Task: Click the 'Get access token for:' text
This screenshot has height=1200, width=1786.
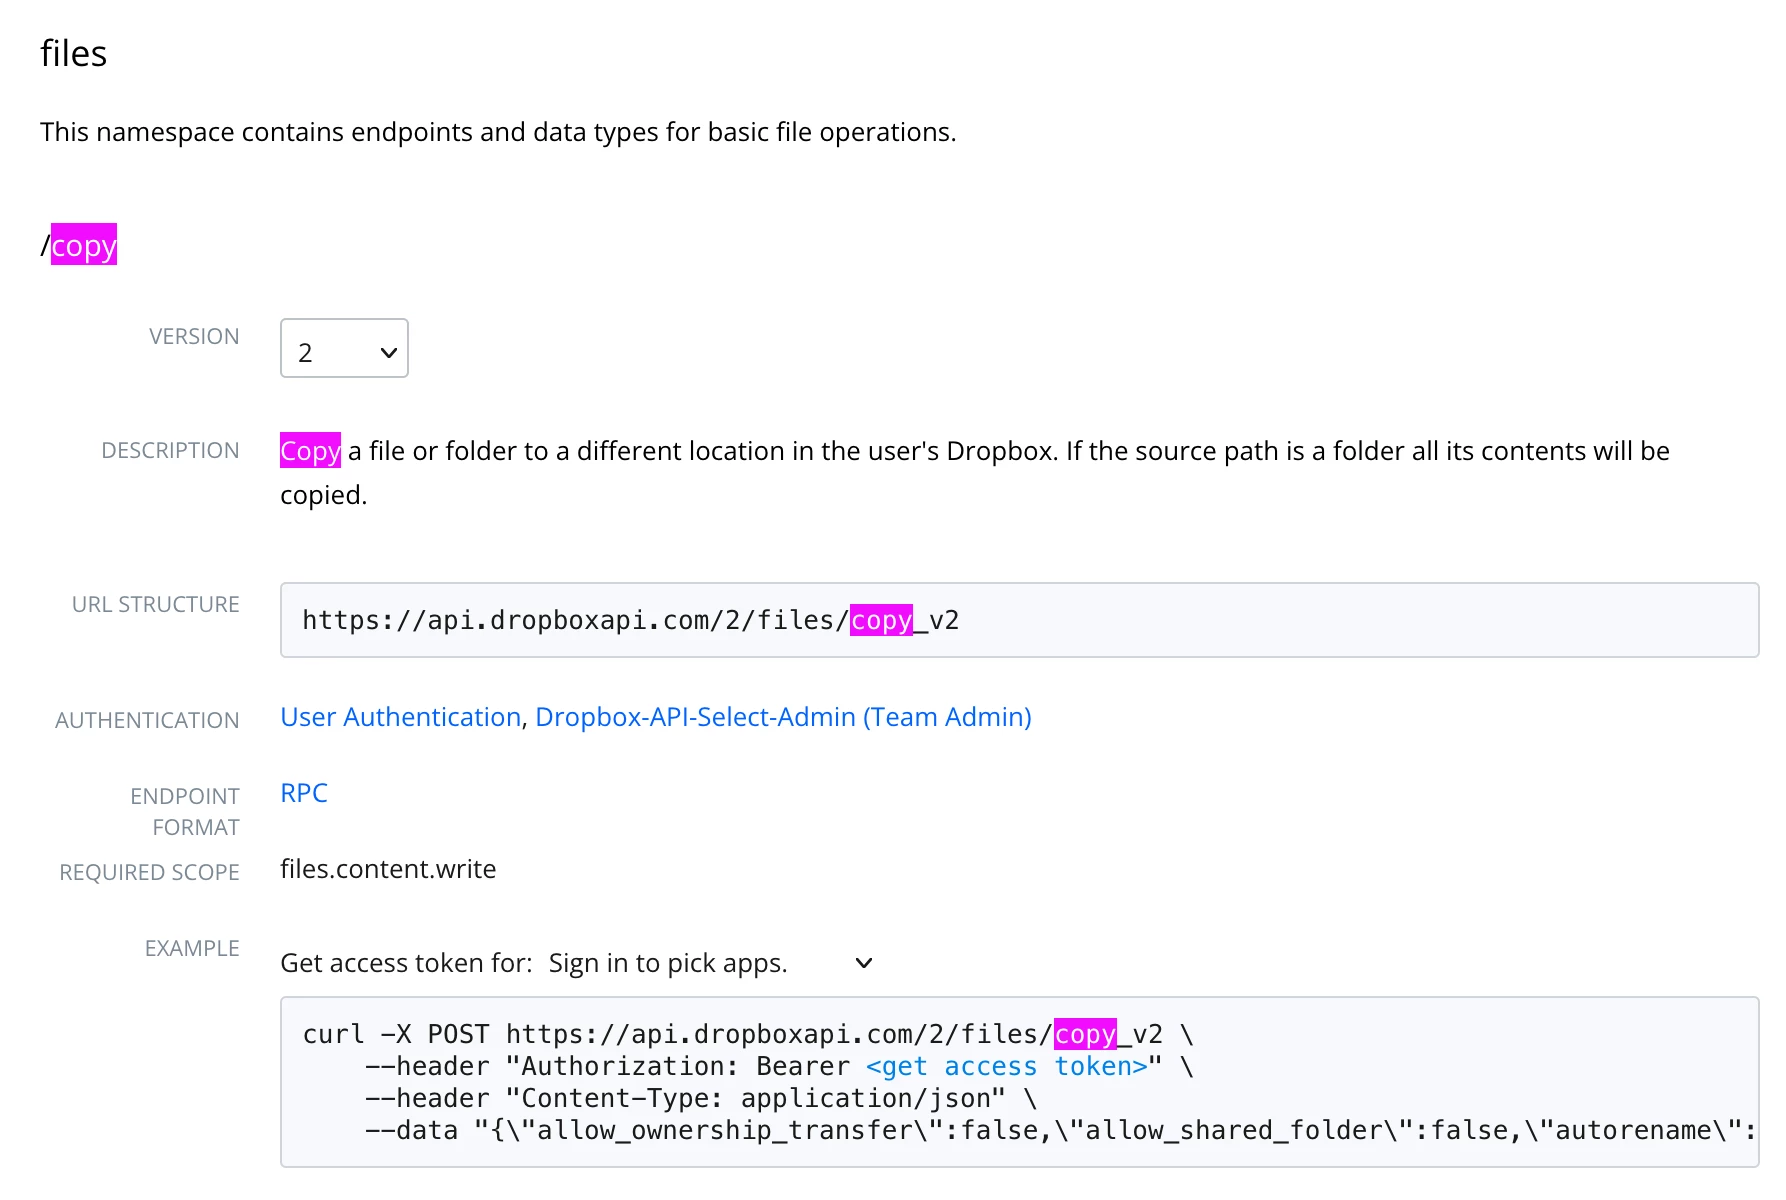Action: (406, 963)
